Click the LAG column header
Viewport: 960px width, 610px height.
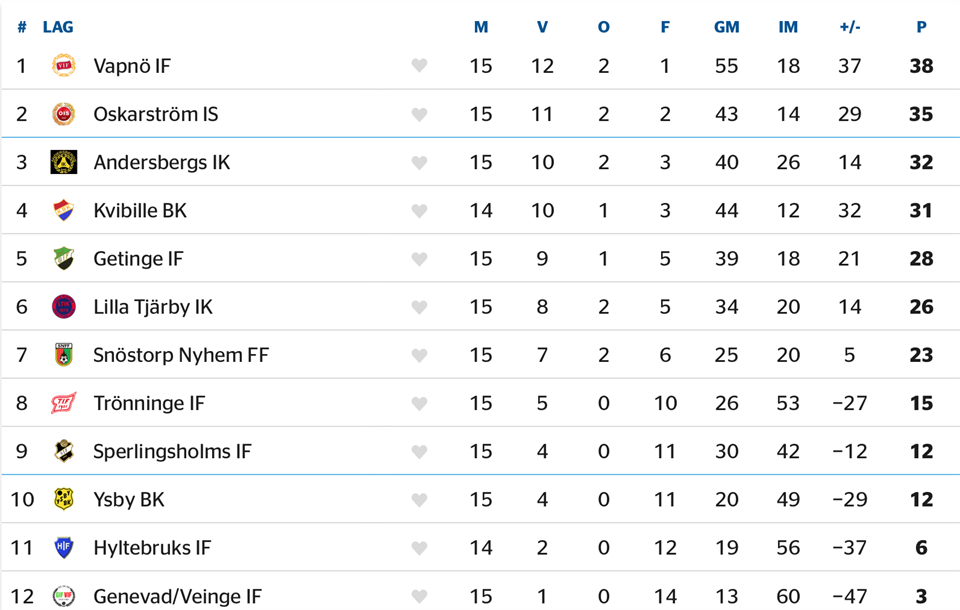pos(58,27)
